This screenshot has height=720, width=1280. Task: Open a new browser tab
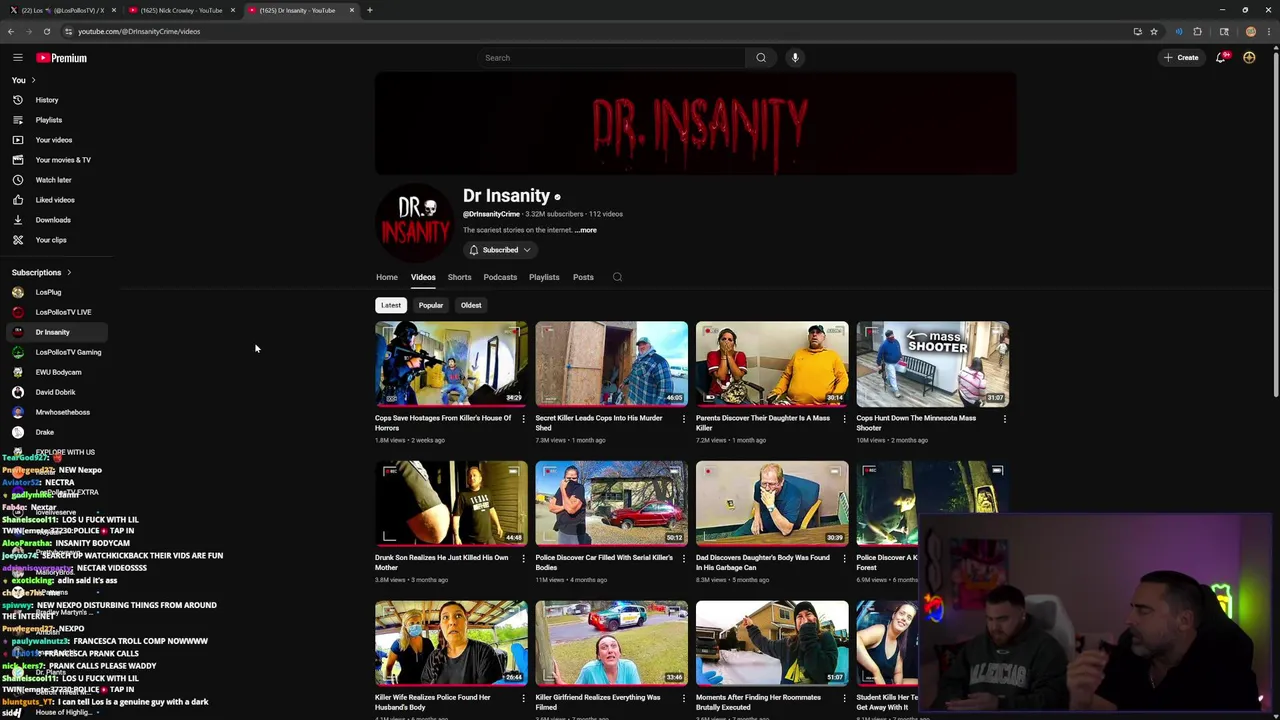370,10
